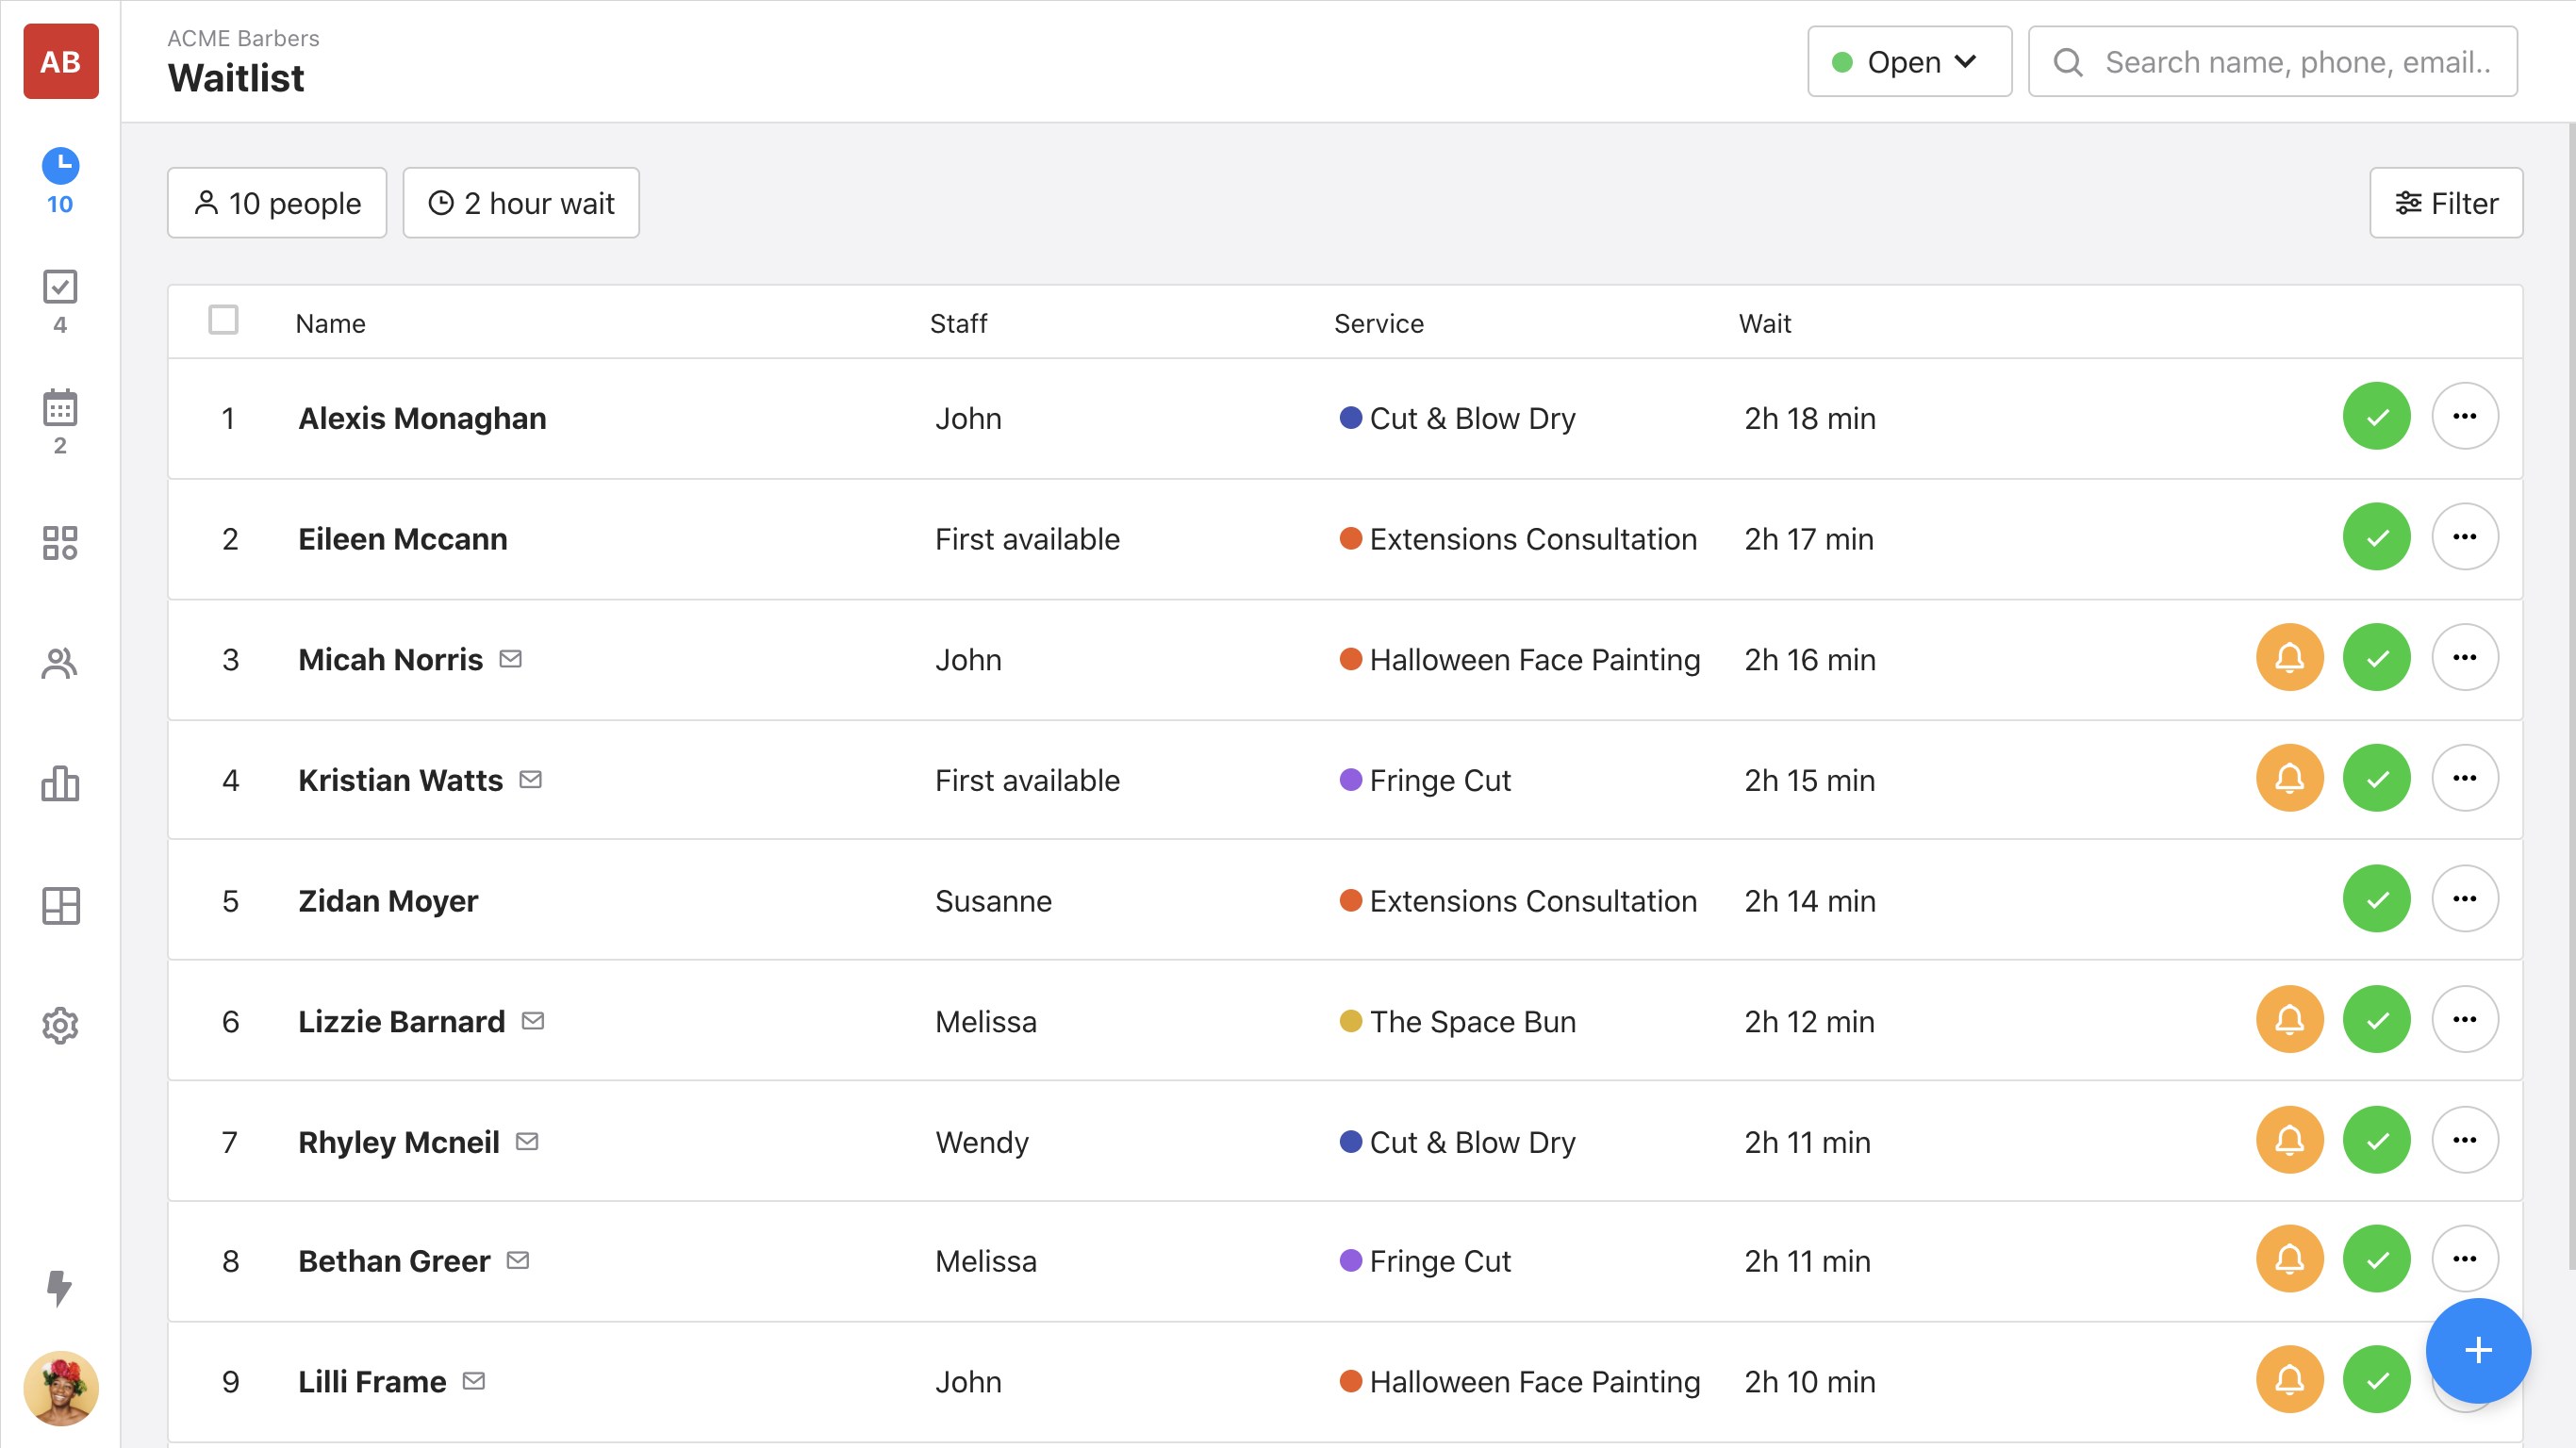Screen dimensions: 2576x1448
Task: Click the purple Fringe Cut dot for Kristian Watts
Action: [x=1350, y=779]
